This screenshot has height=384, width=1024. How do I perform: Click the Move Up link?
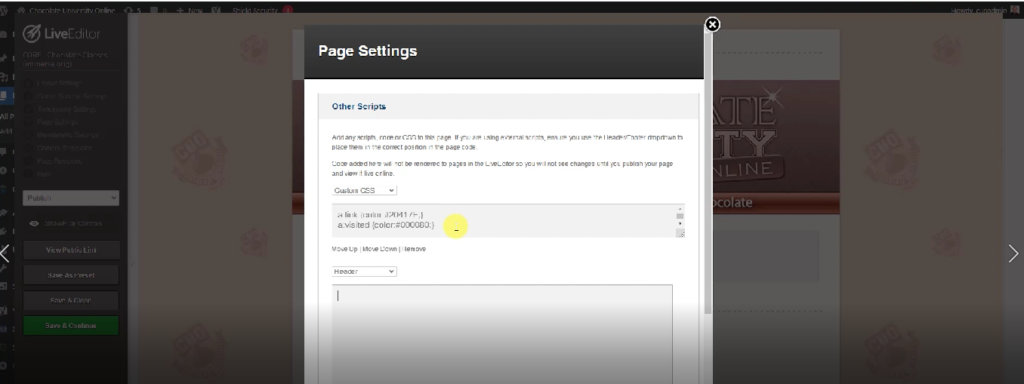point(344,249)
